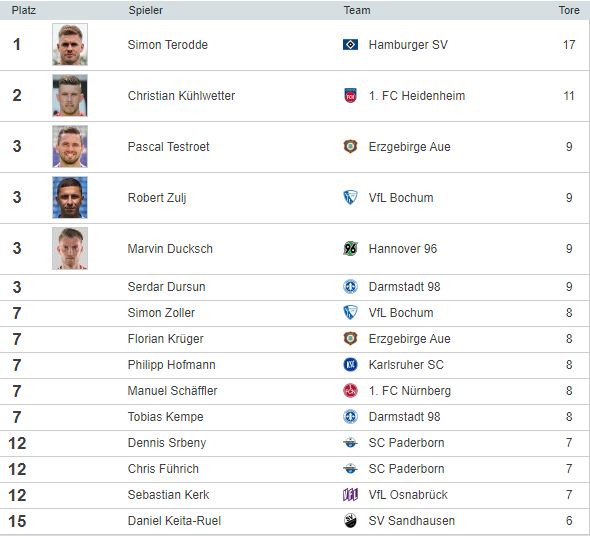Open Daniel Keita-Ruel's player link

tap(174, 521)
